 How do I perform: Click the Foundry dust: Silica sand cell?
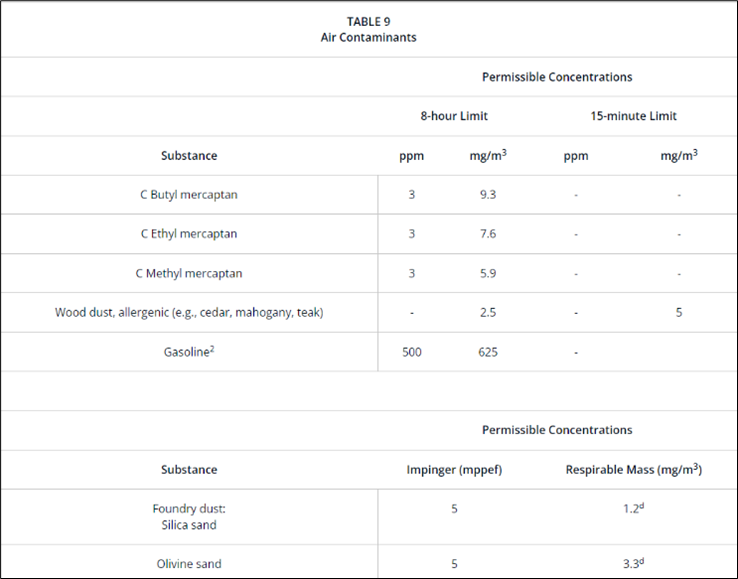tap(189, 517)
